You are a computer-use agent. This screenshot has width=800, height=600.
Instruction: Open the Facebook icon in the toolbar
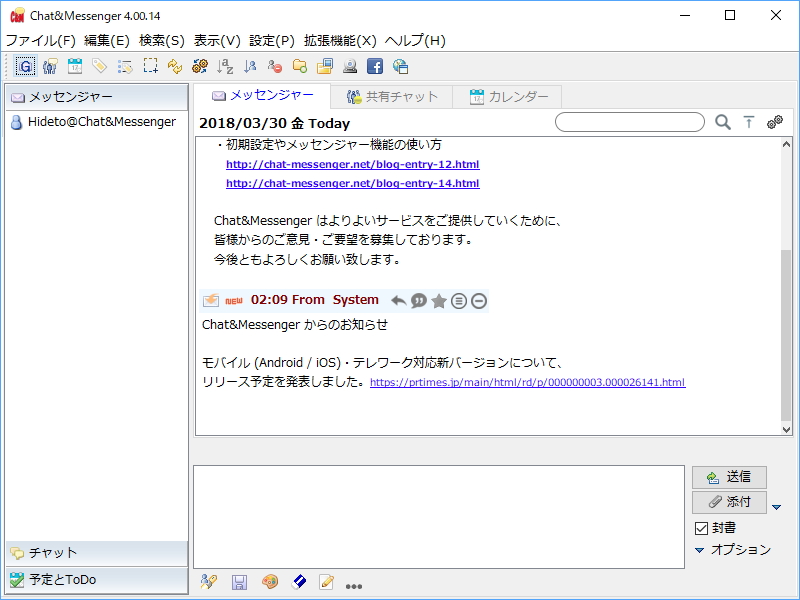coord(375,66)
